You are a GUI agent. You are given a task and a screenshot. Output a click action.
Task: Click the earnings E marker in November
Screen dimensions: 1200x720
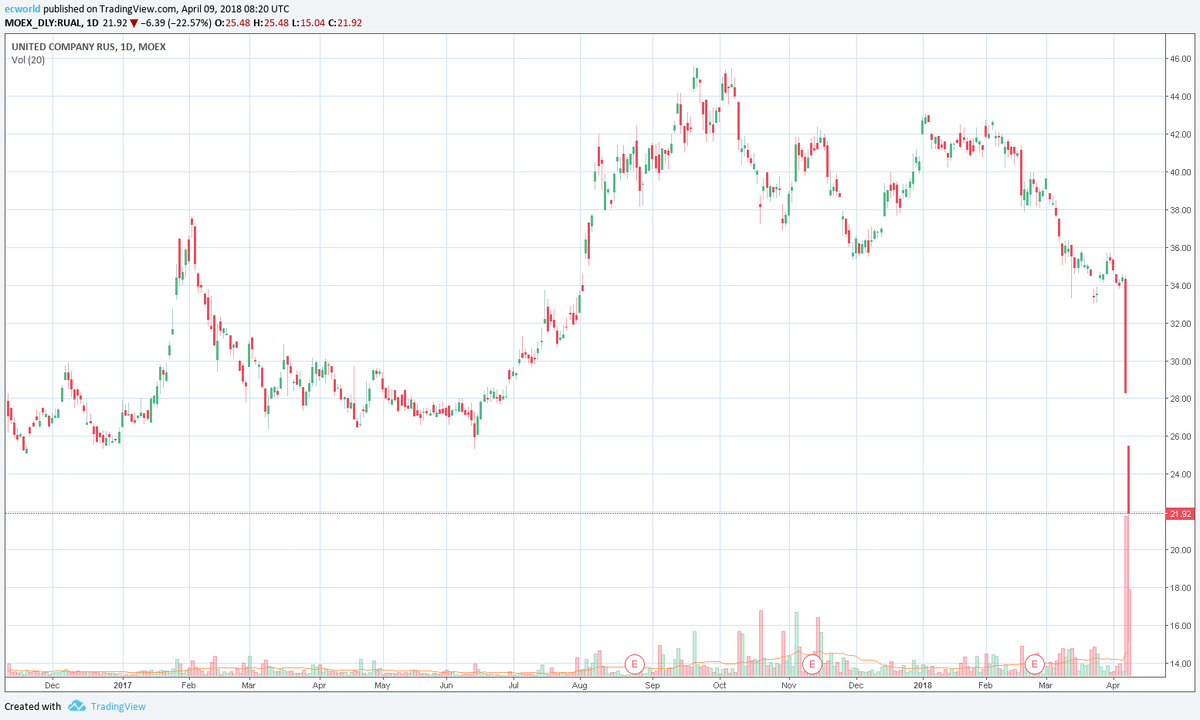coord(813,663)
